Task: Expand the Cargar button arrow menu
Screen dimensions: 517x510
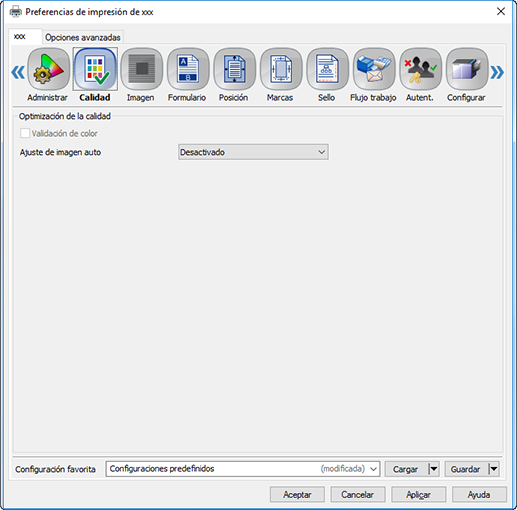Action: pos(433,469)
